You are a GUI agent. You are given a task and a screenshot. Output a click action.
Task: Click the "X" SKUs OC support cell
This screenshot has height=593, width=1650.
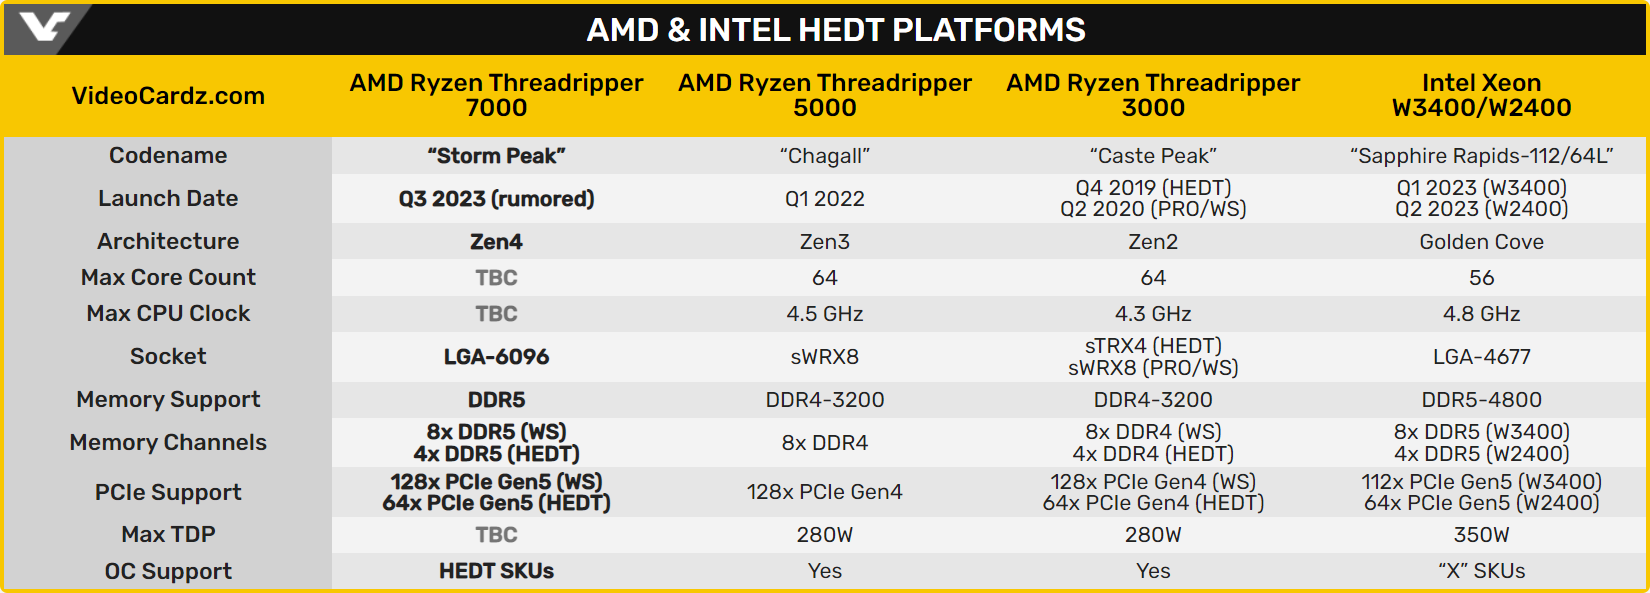(x=1481, y=571)
